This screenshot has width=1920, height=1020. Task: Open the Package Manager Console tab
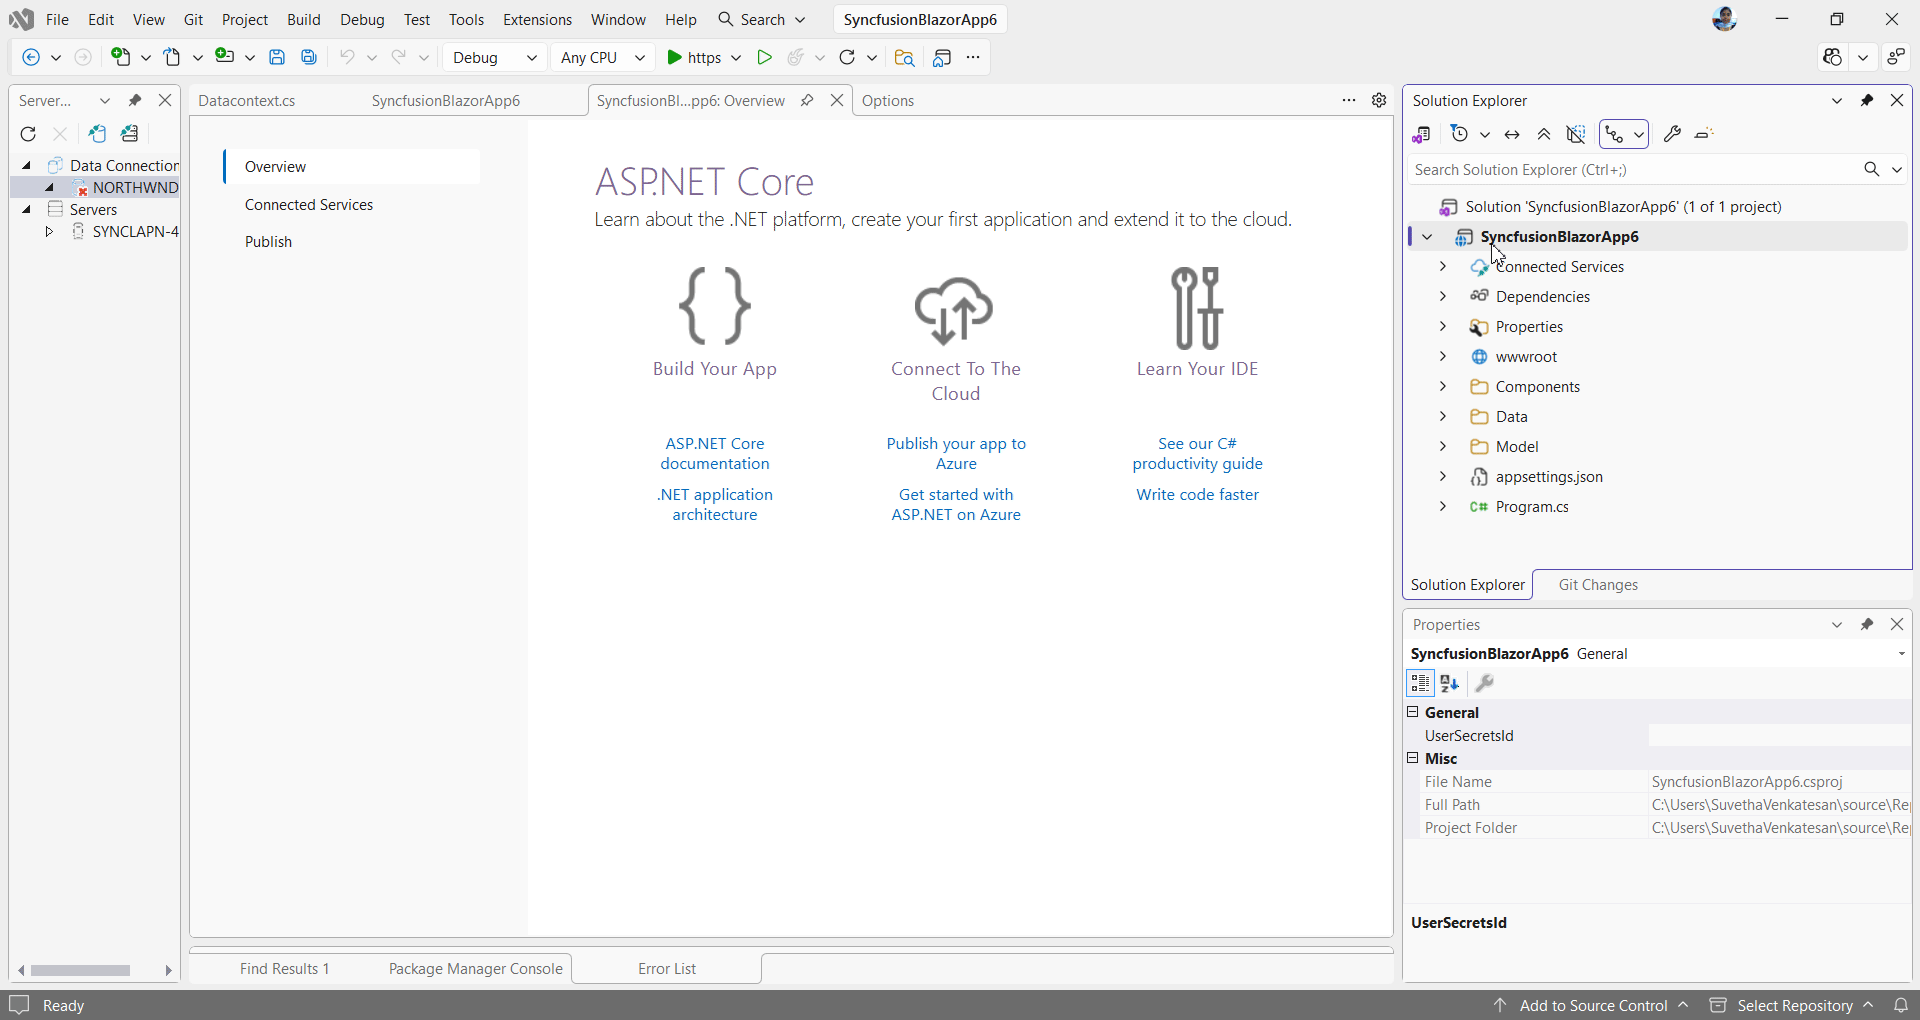tap(475, 969)
